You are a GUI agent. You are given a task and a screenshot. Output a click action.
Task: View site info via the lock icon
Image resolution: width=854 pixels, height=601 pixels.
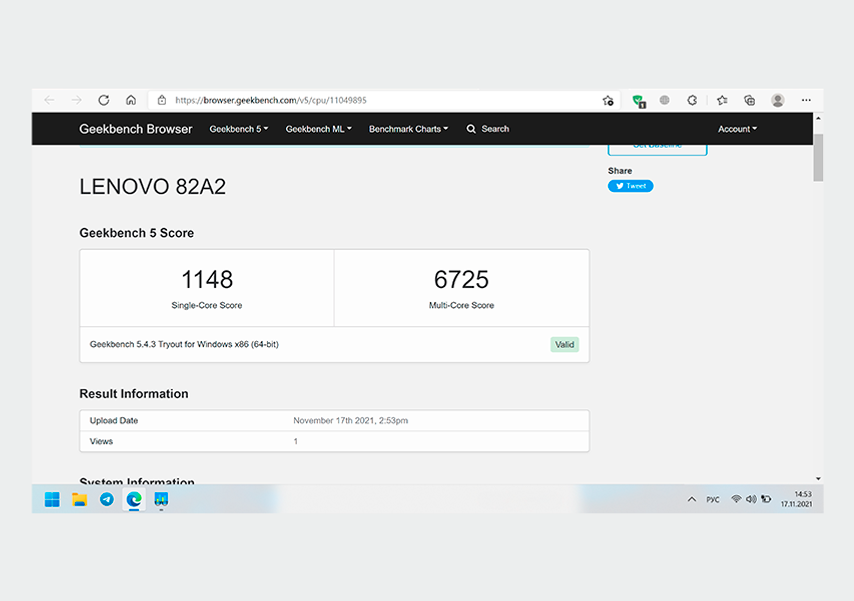[x=162, y=100]
